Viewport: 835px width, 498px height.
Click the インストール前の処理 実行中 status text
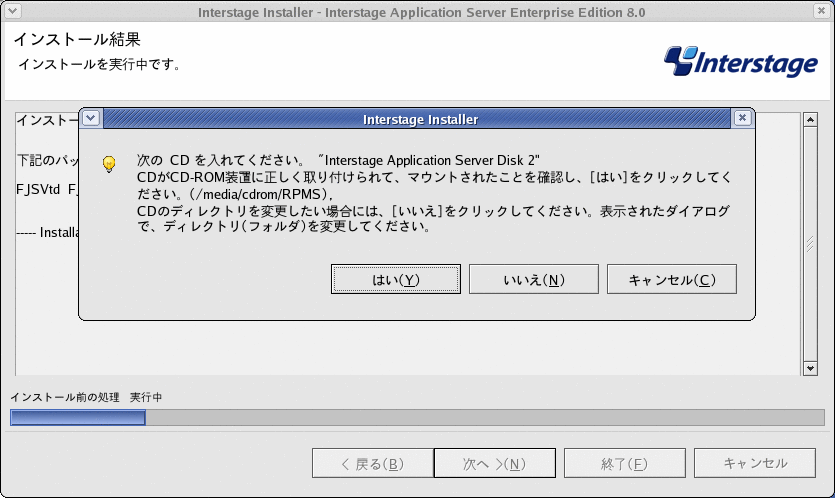[x=86, y=397]
